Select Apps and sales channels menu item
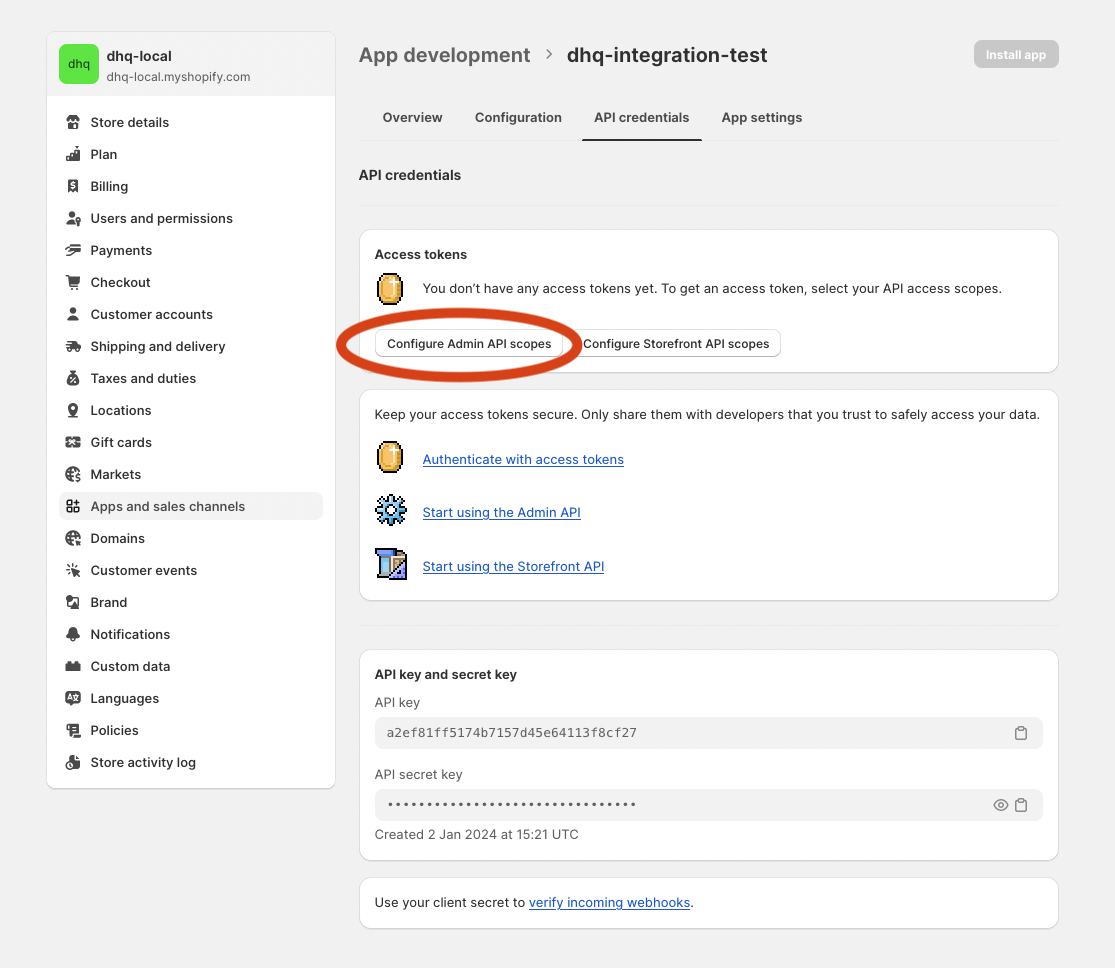 pos(191,506)
